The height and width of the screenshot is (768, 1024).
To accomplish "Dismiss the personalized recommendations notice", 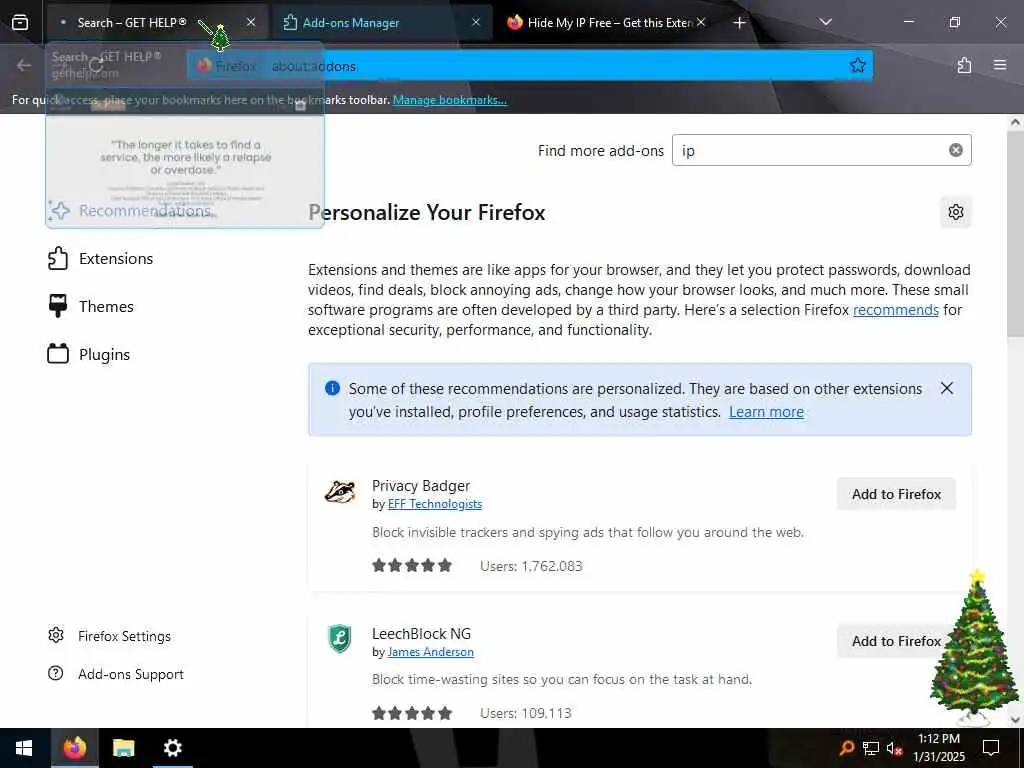I will click(947, 389).
